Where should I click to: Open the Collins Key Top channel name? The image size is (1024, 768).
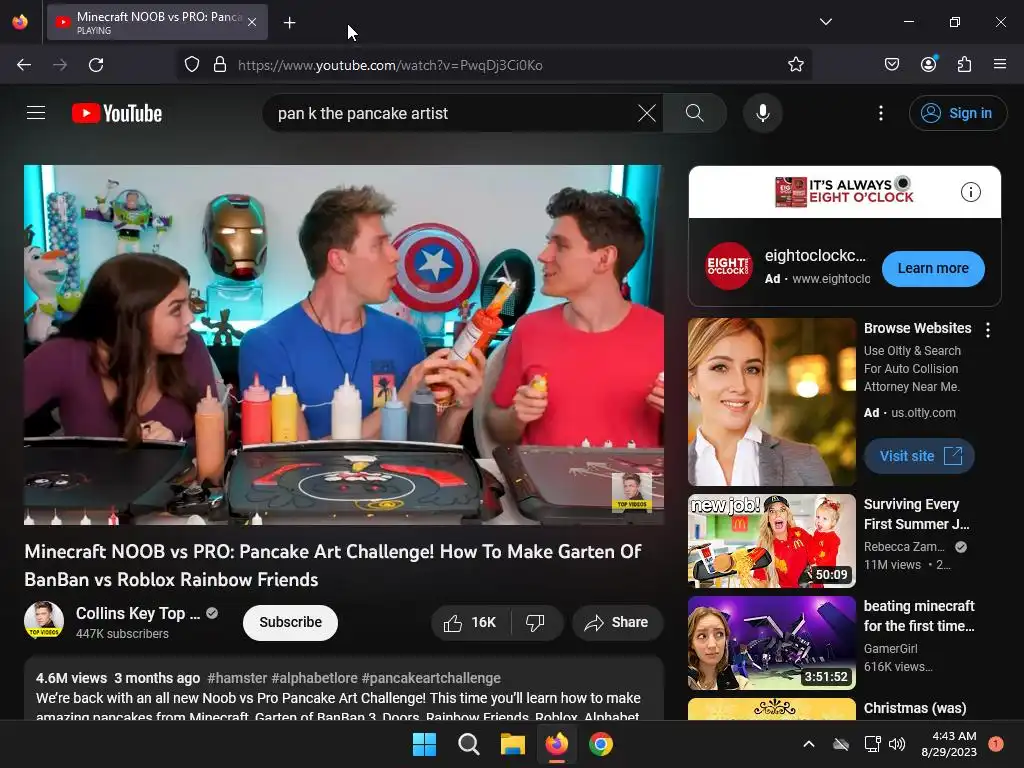tap(138, 613)
